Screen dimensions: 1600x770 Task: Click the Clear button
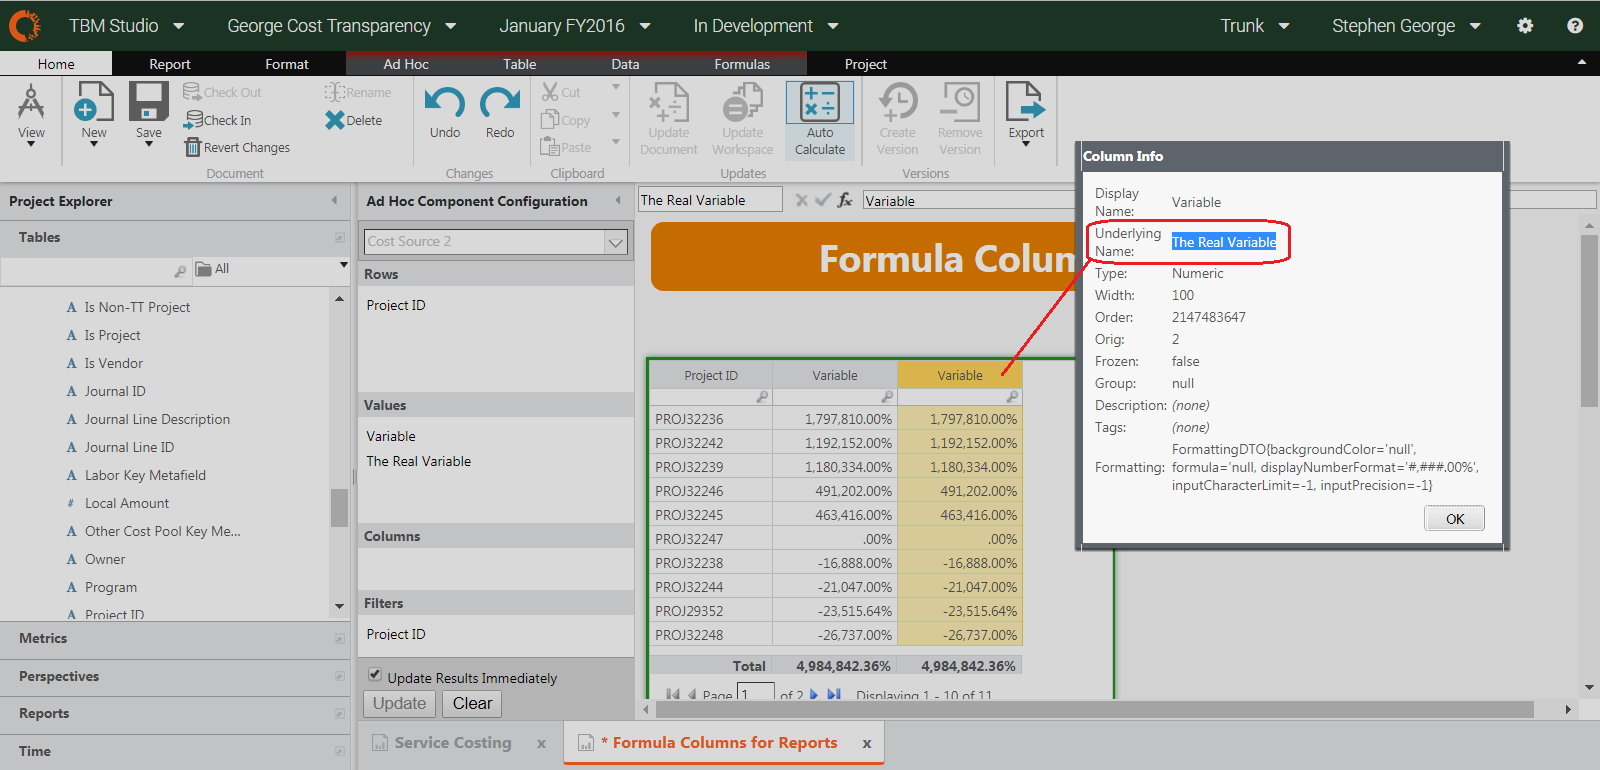pos(472,704)
